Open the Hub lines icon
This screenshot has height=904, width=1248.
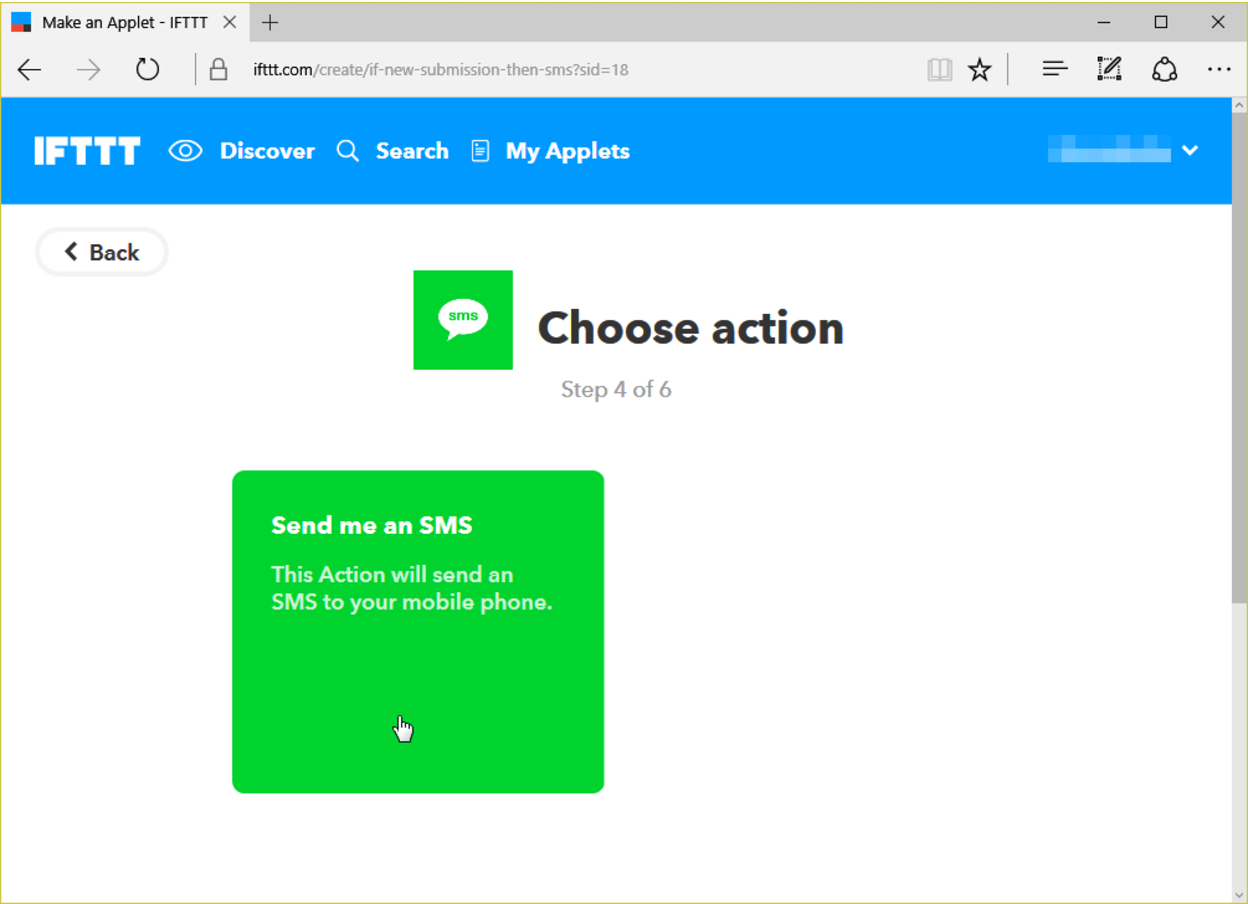point(1054,69)
